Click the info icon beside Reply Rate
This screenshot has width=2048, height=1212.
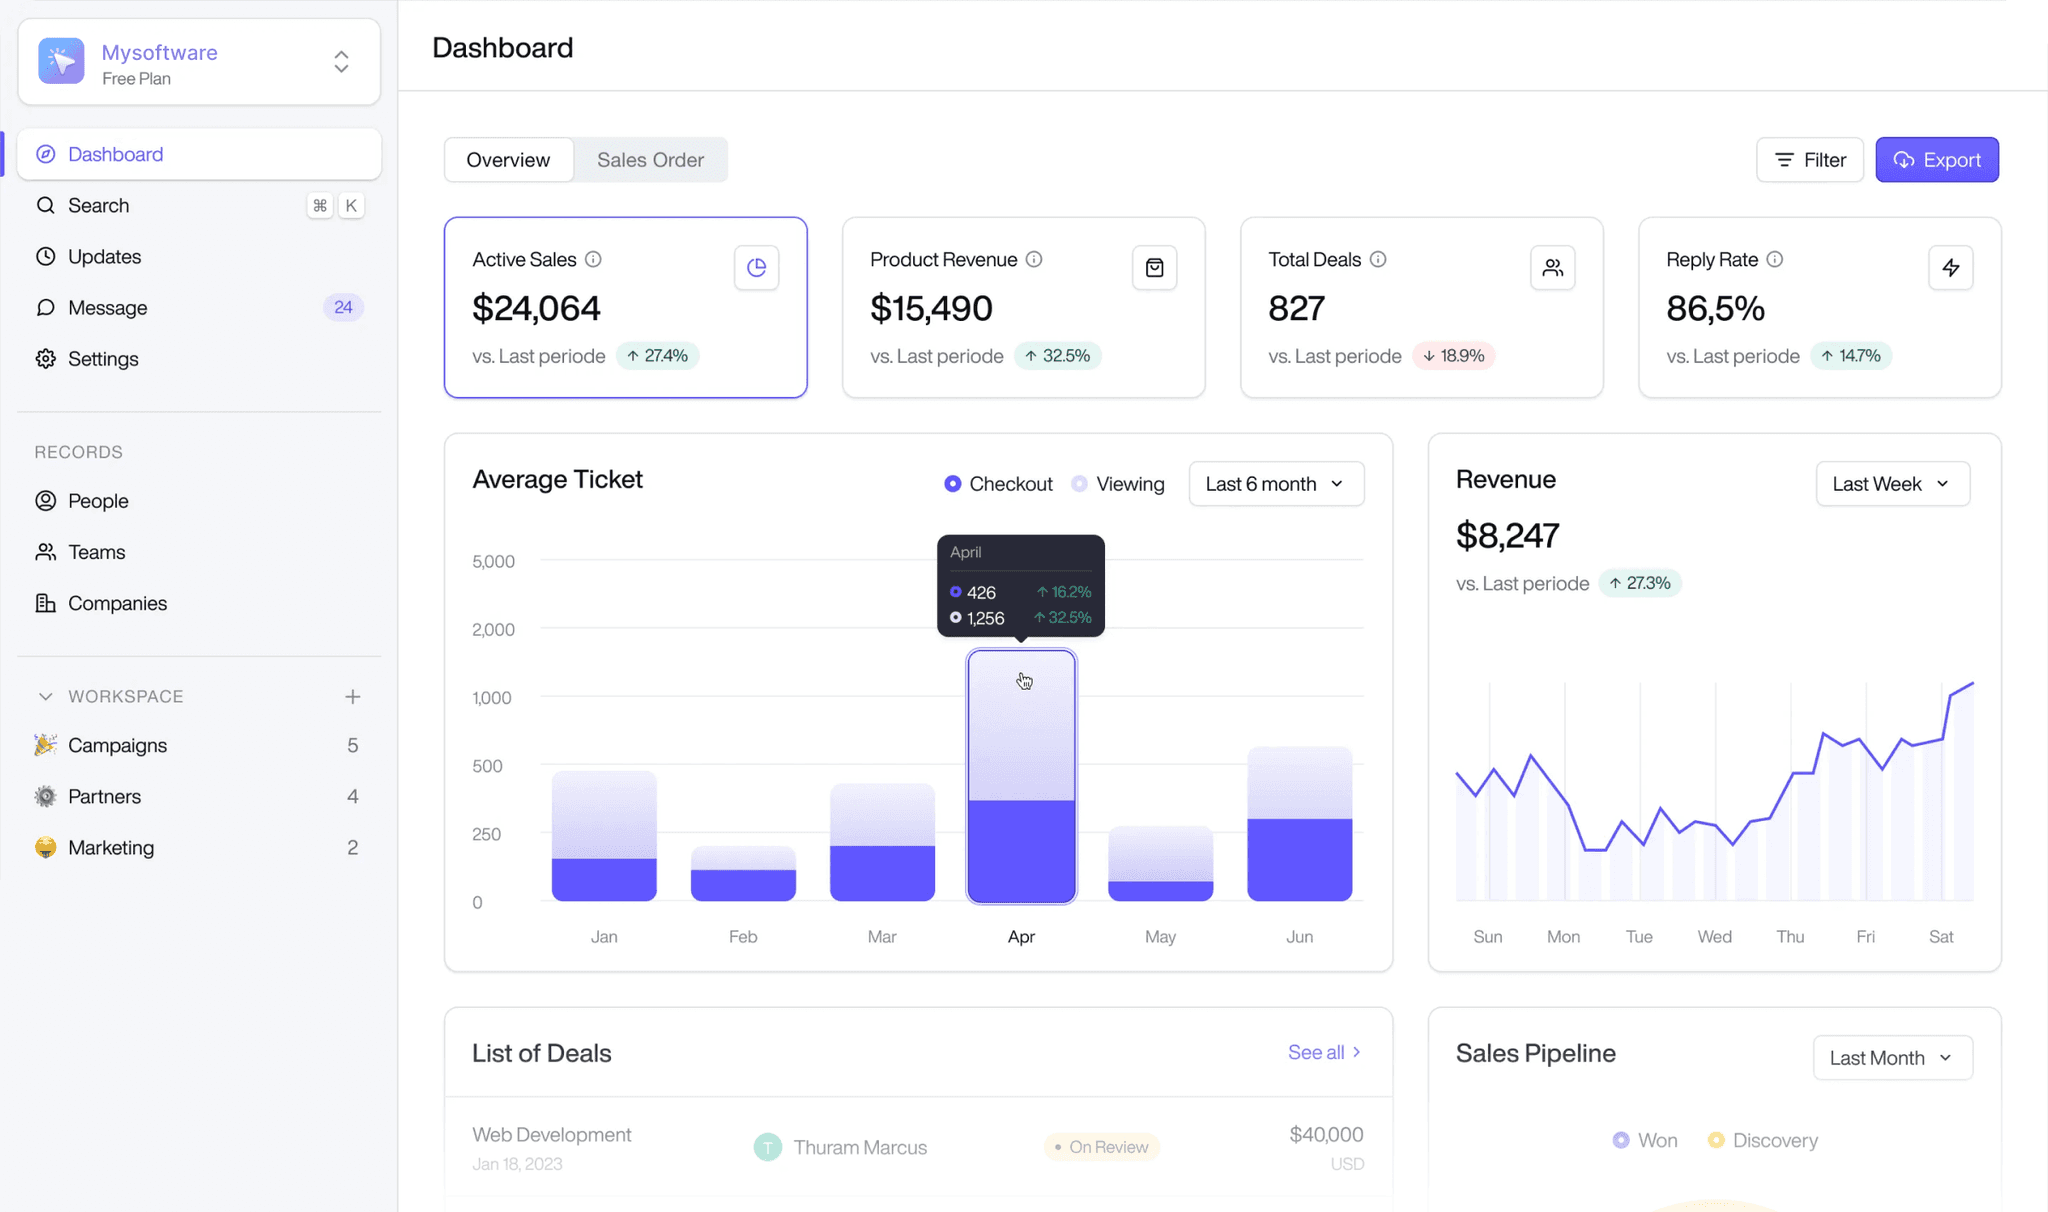pyautogui.click(x=1774, y=259)
